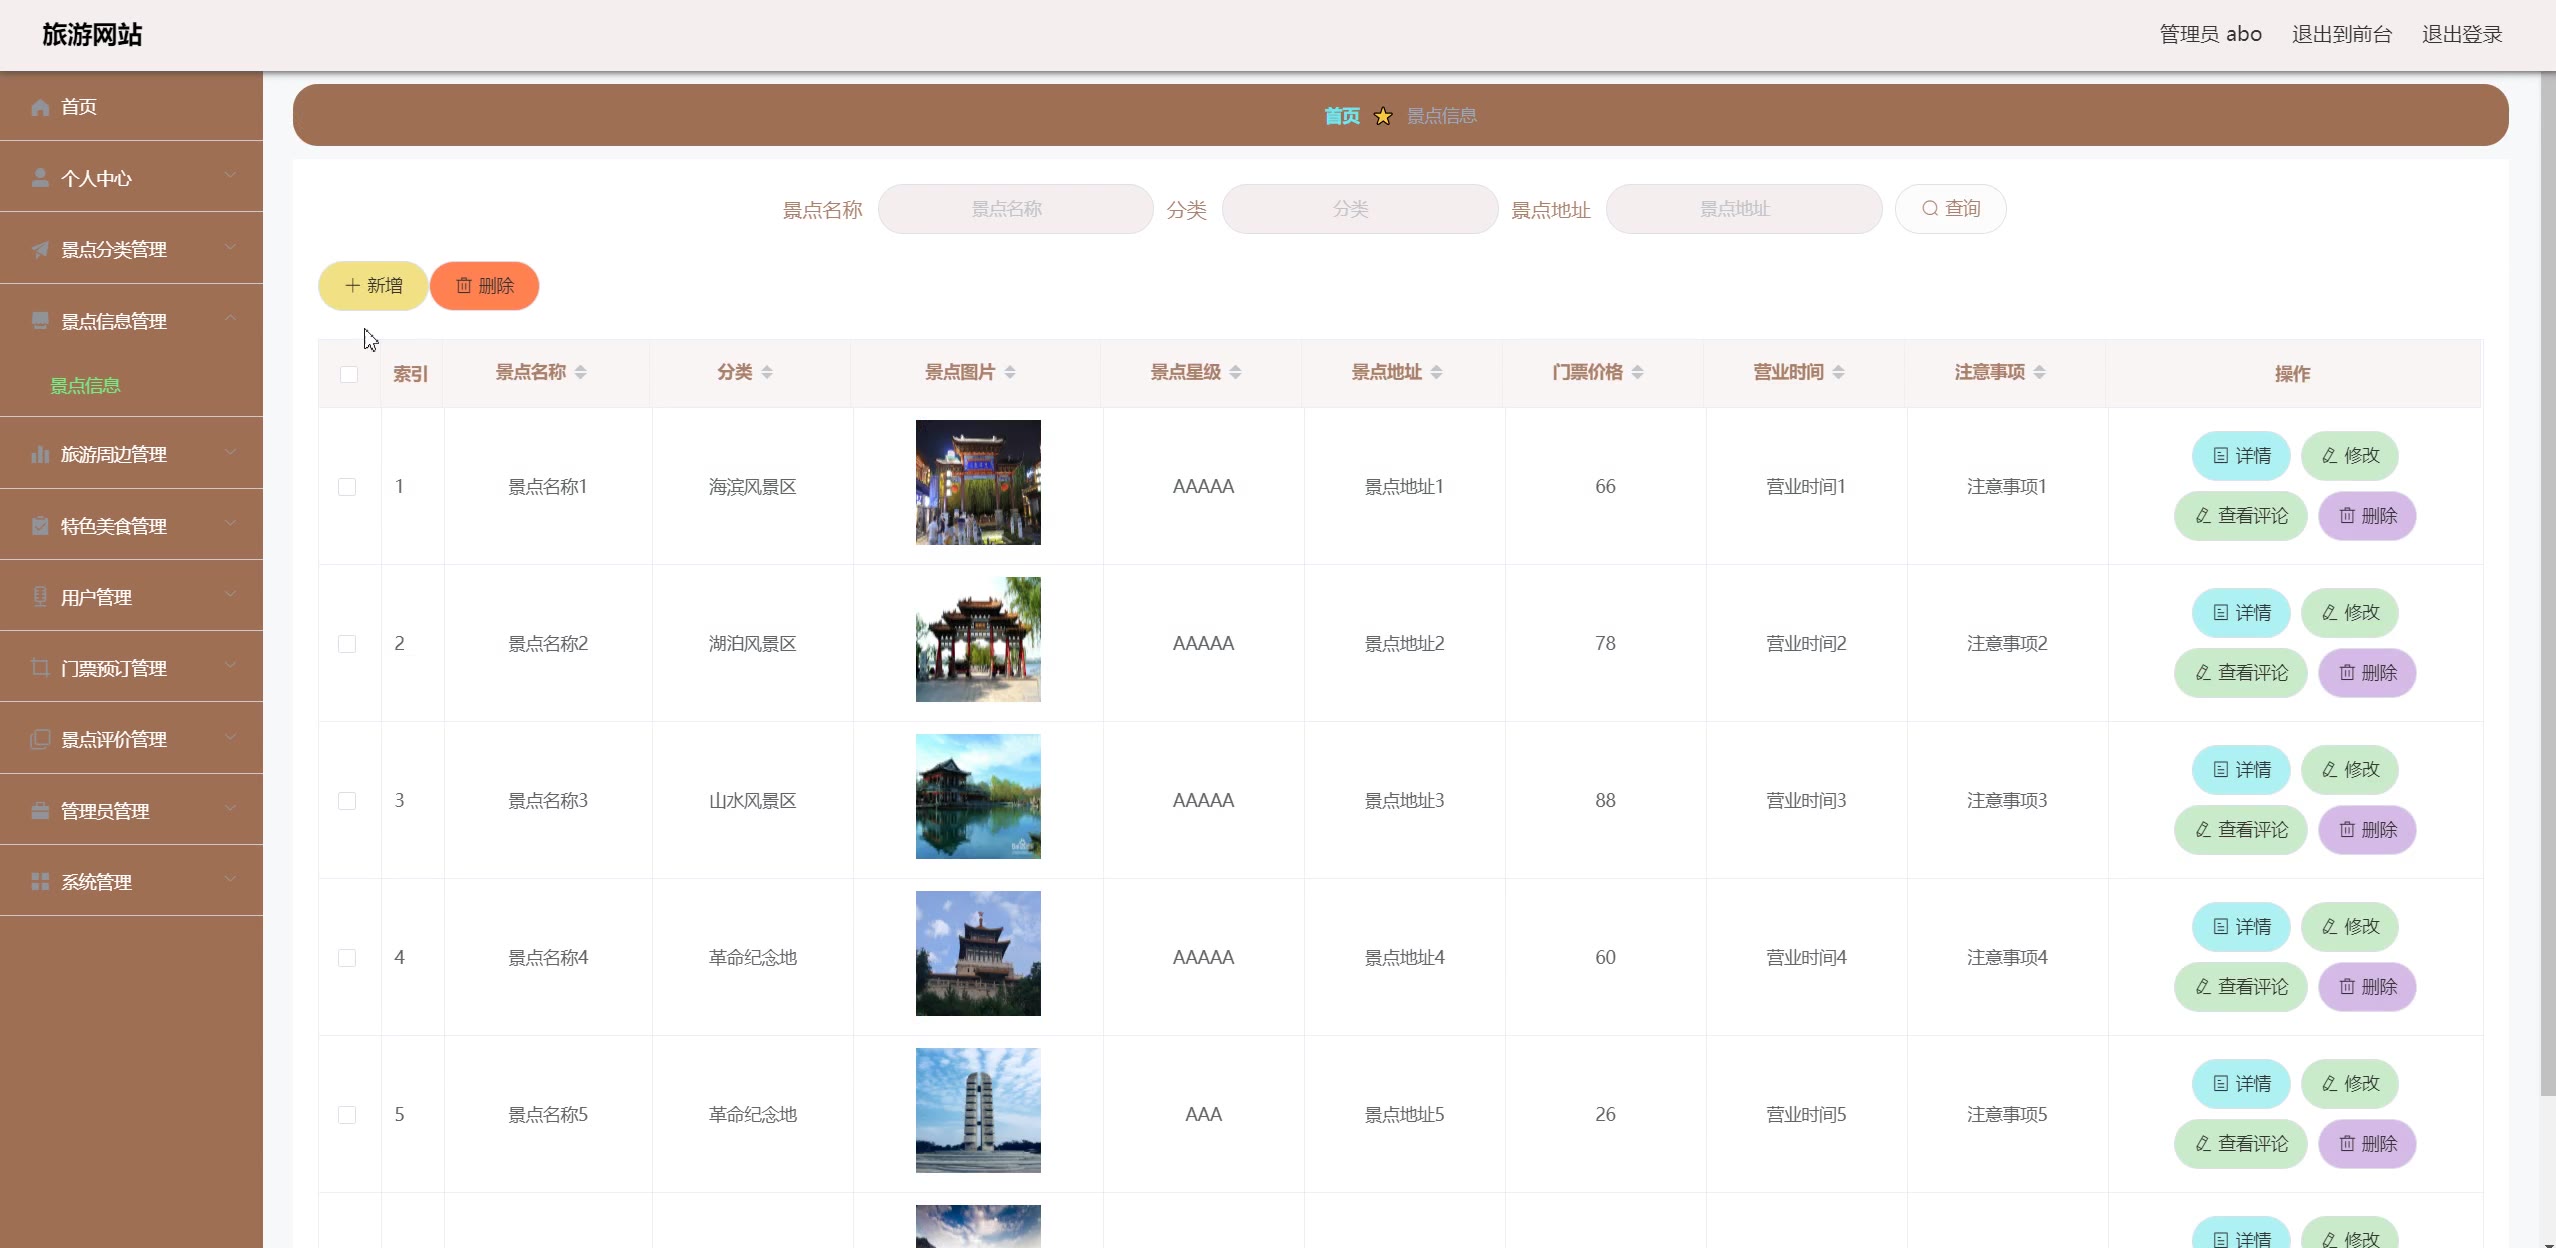Expand the 景点分类管理 chevron
The height and width of the screenshot is (1248, 2556).
(x=231, y=246)
